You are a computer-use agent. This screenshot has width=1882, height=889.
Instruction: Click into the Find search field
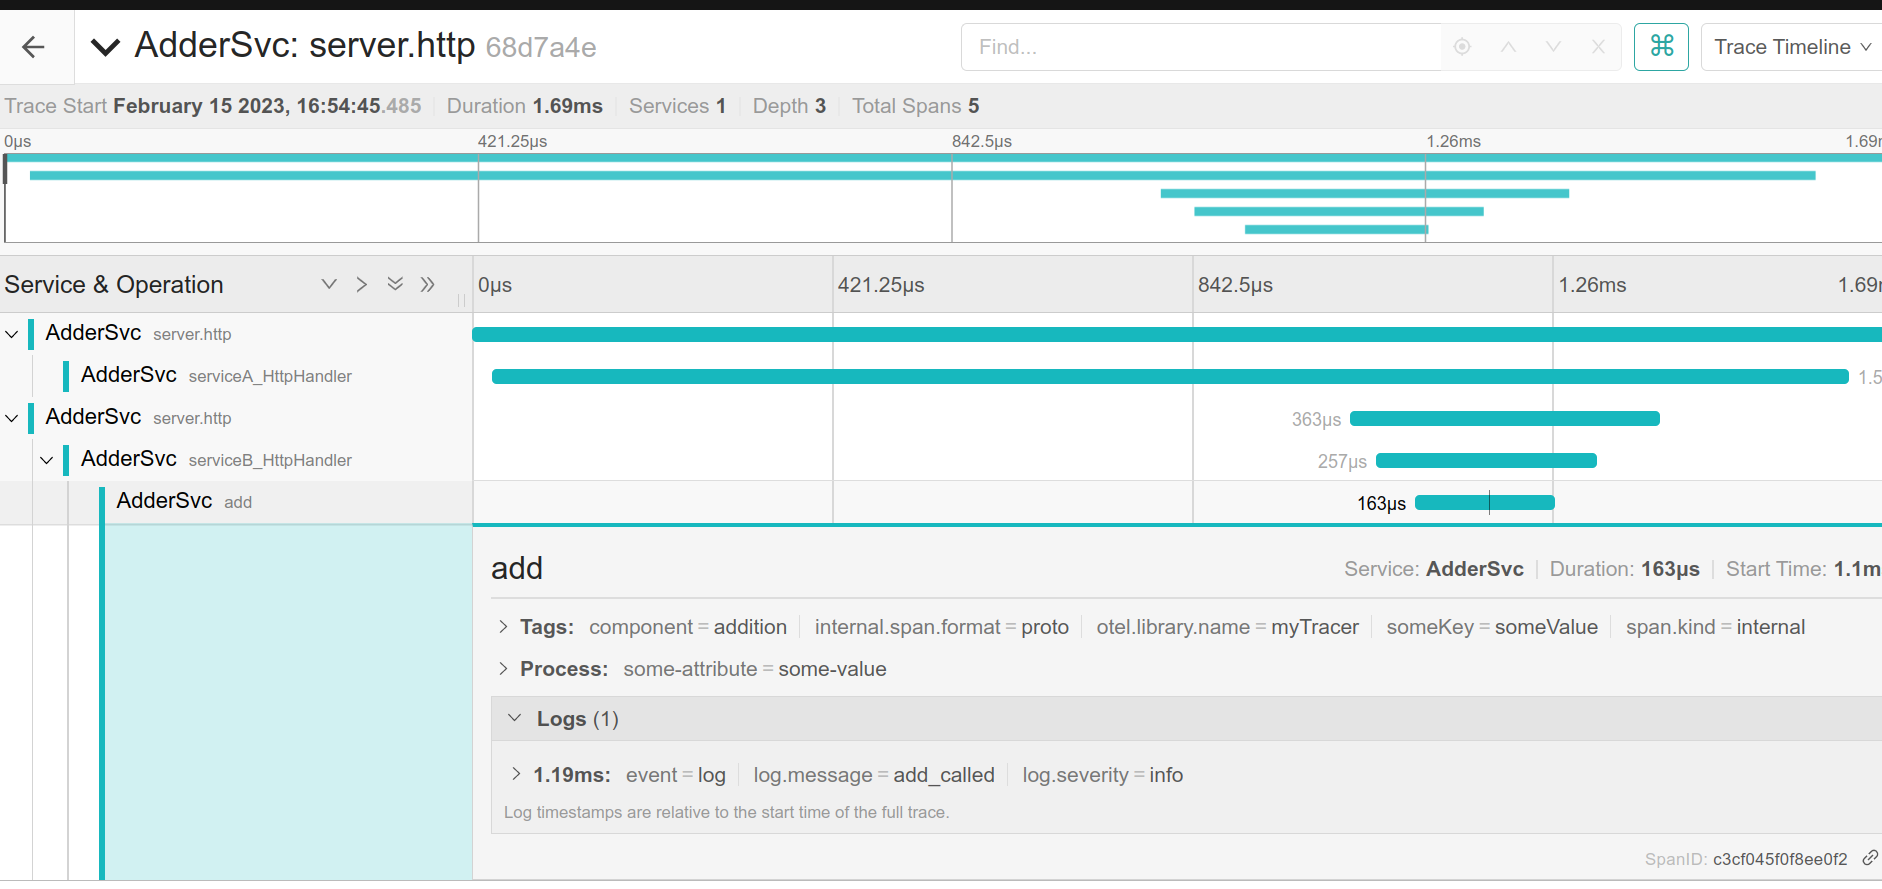[1200, 47]
